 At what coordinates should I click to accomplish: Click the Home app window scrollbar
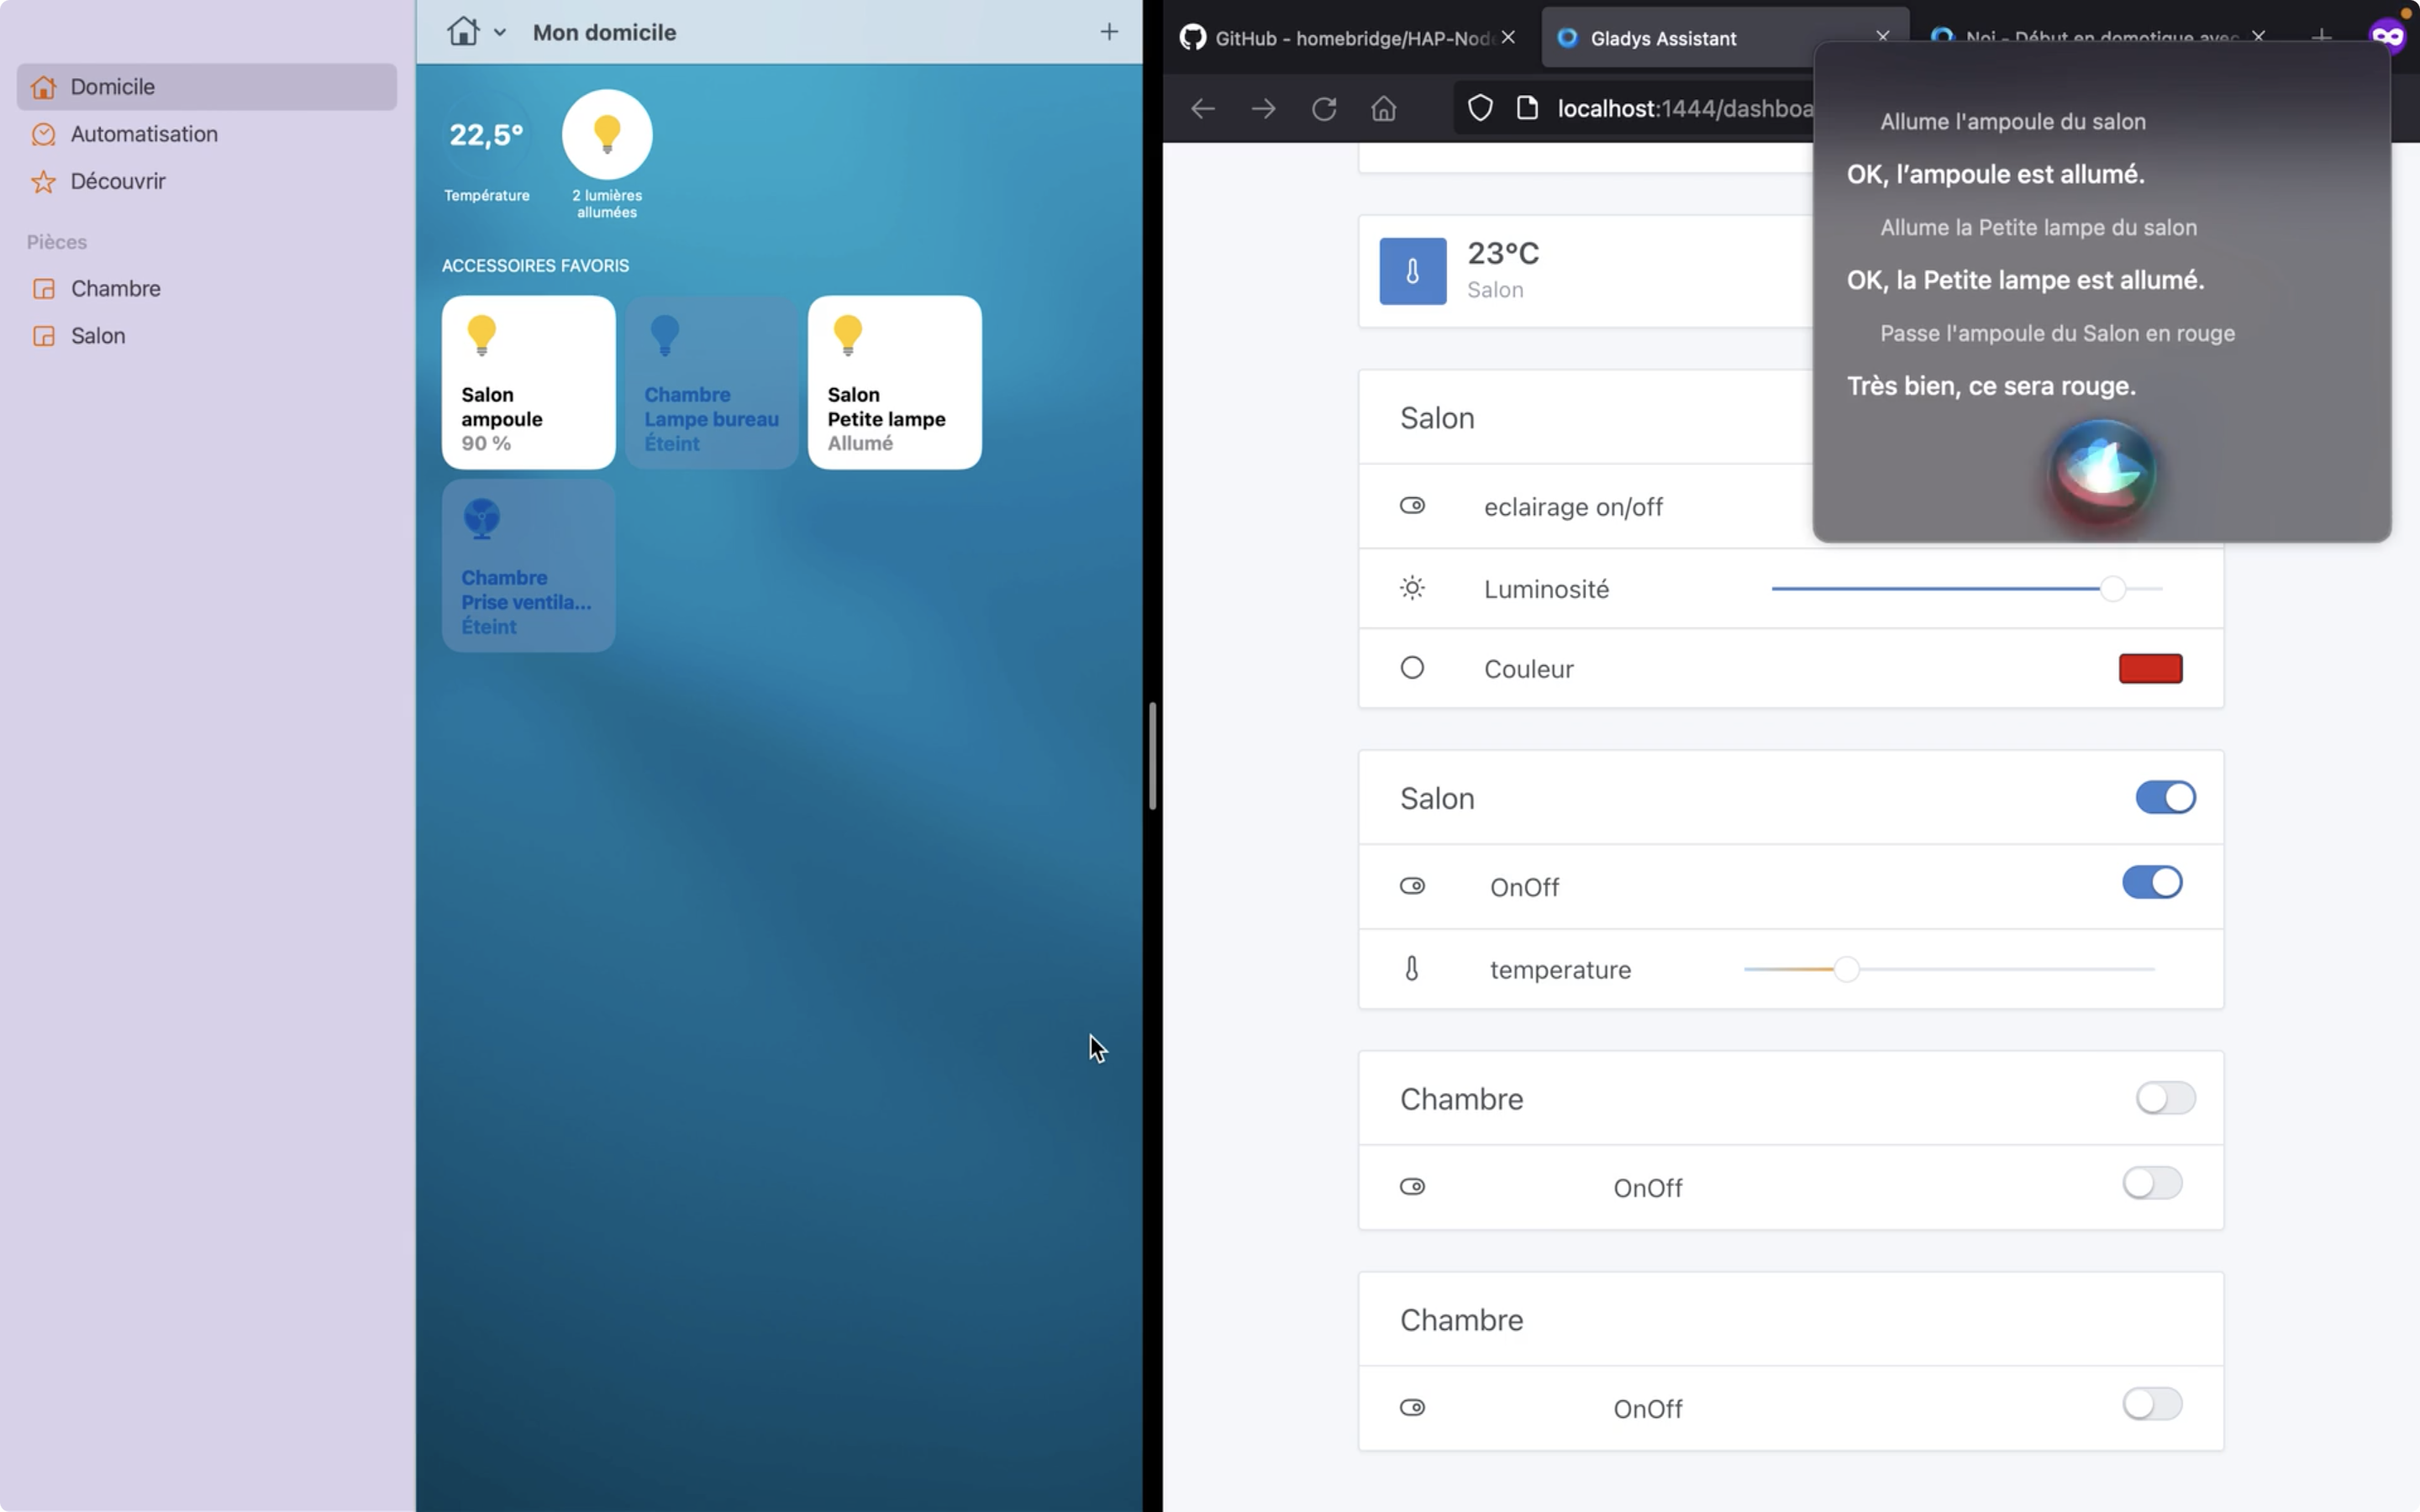click(x=1152, y=755)
